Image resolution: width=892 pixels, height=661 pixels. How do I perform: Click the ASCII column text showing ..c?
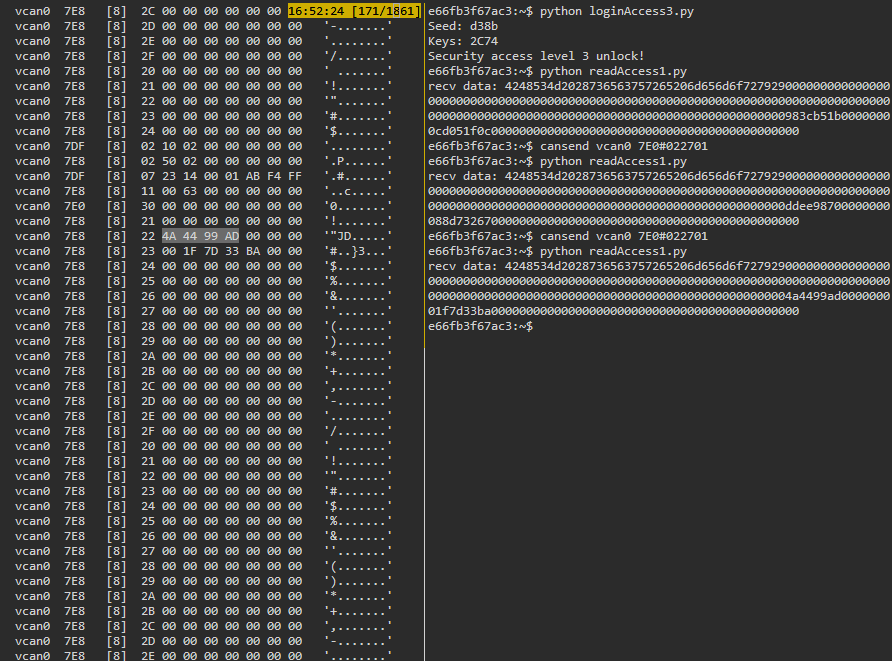[x=357, y=191]
